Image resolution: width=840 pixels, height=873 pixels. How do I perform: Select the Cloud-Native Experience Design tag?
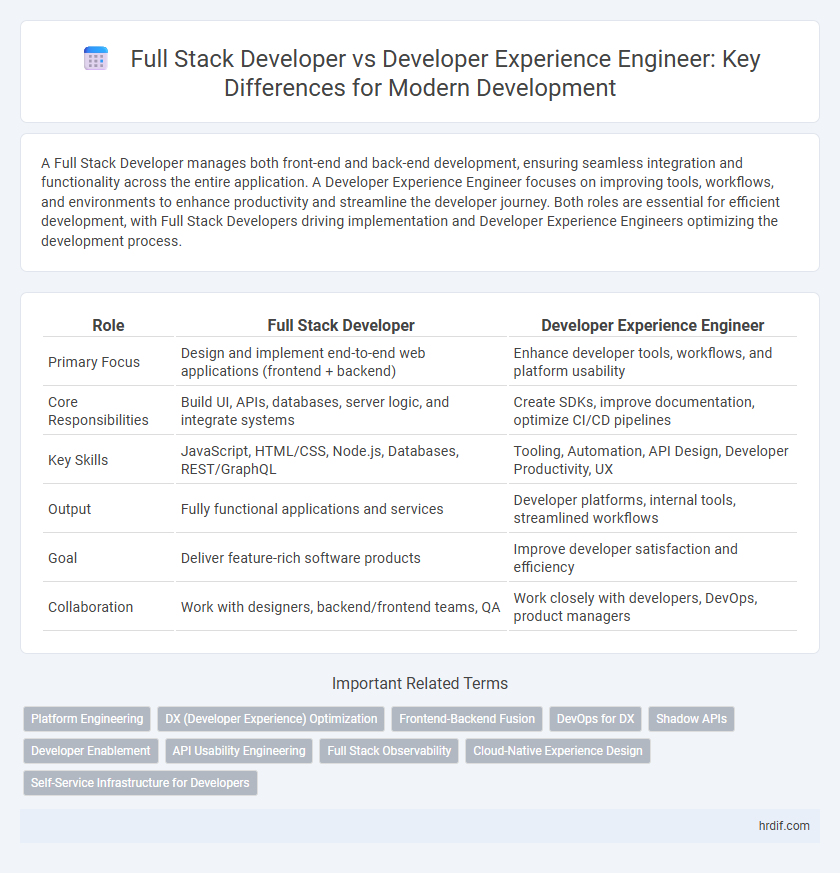tap(558, 751)
